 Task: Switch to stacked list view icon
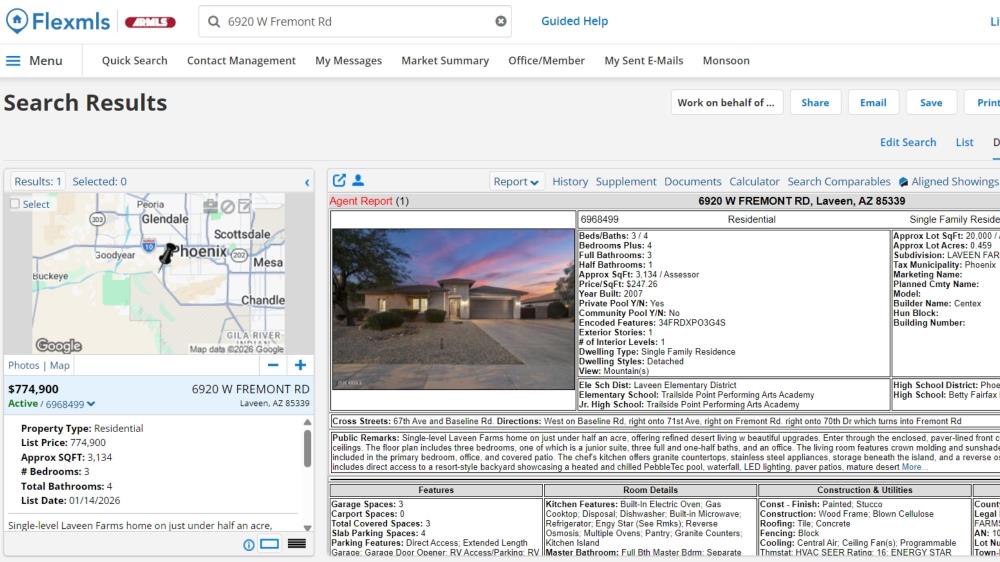coord(296,544)
